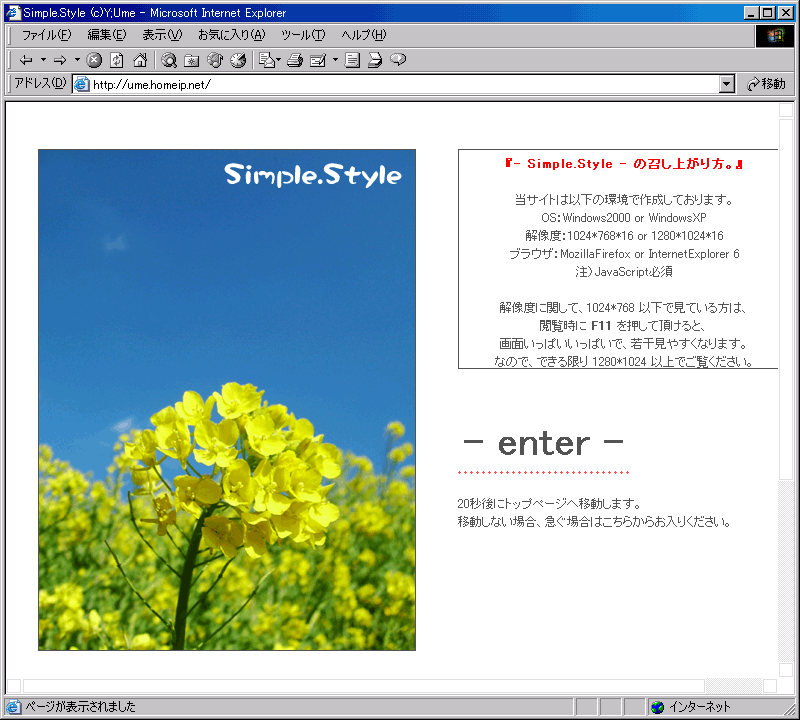Viewport: 800px width, 720px height.
Task: Click the 移動 (Go) button
Action: click(x=766, y=84)
